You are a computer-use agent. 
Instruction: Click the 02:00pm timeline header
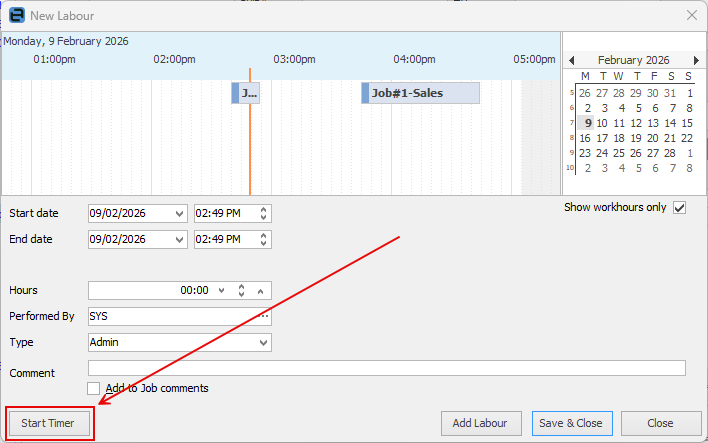click(174, 60)
